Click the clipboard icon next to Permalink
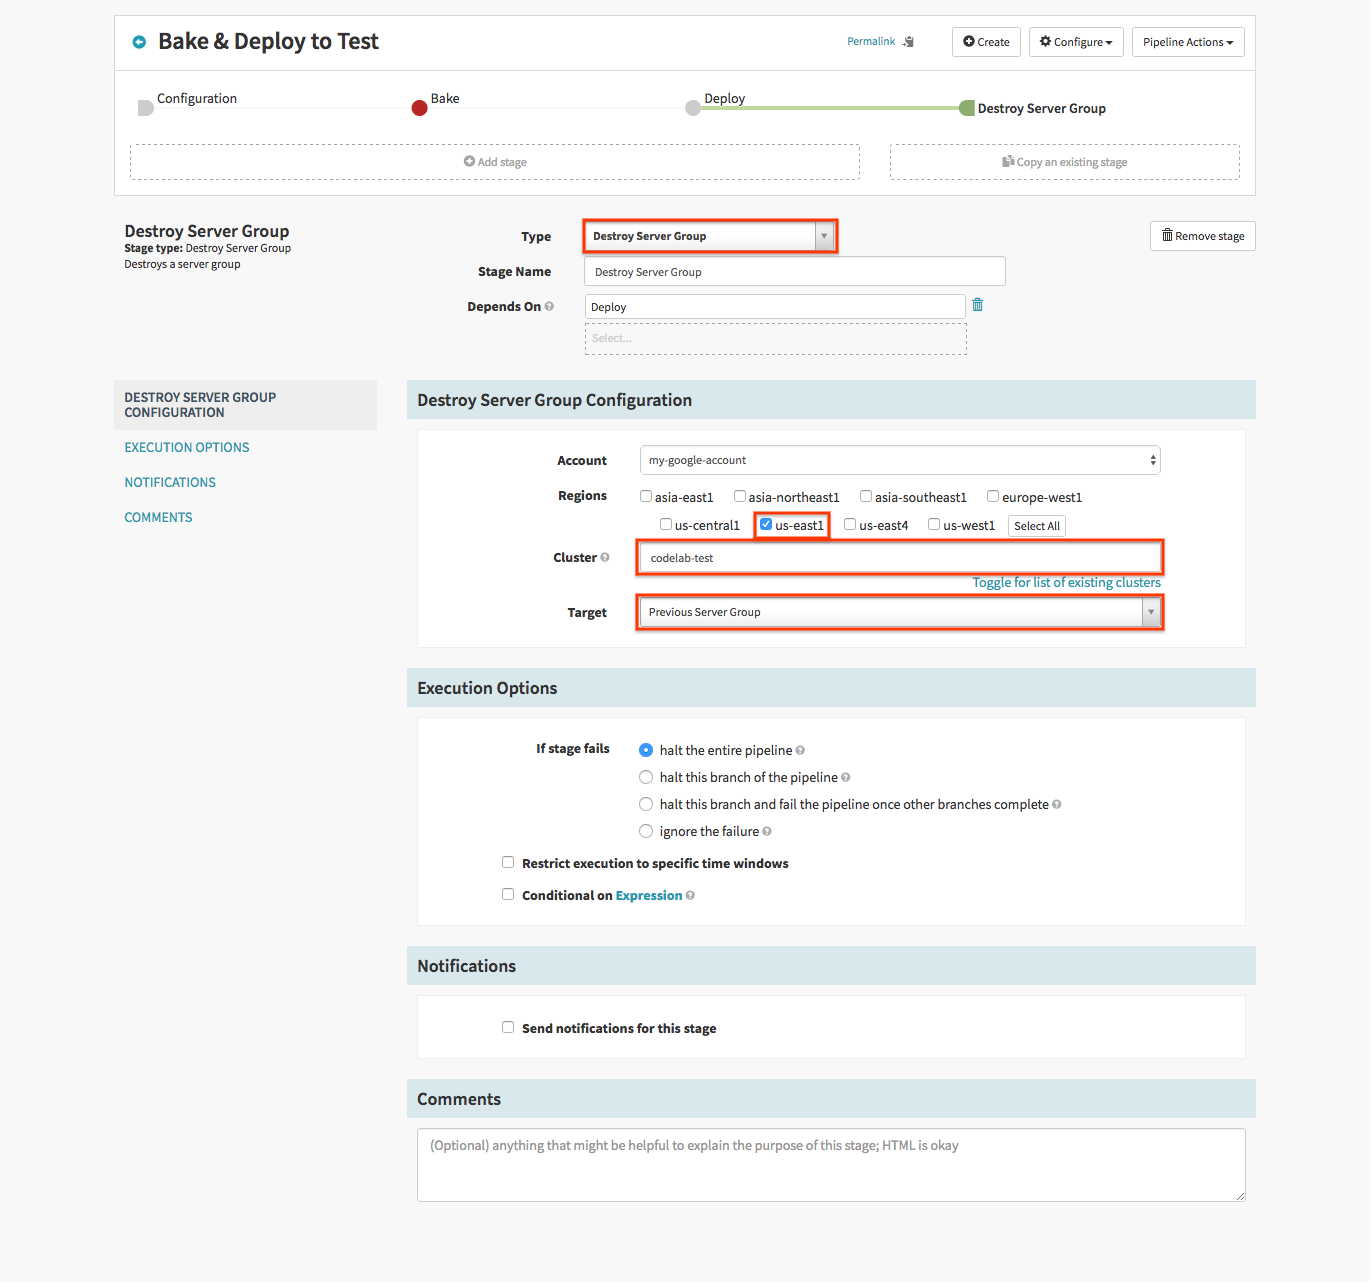 click(x=908, y=42)
